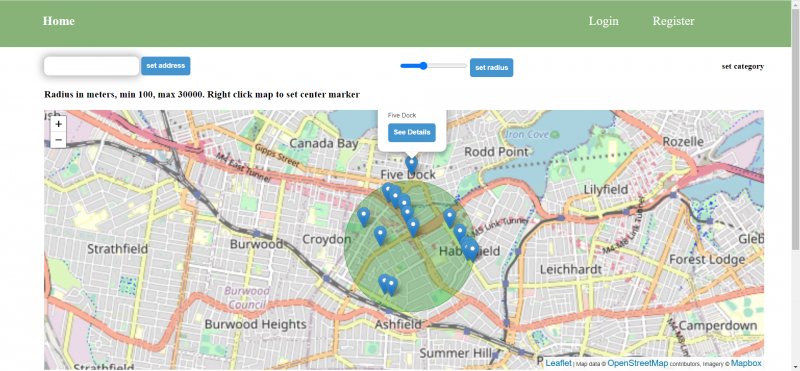This screenshot has height=371, width=800.
Task: Click the set address button
Action: (165, 66)
